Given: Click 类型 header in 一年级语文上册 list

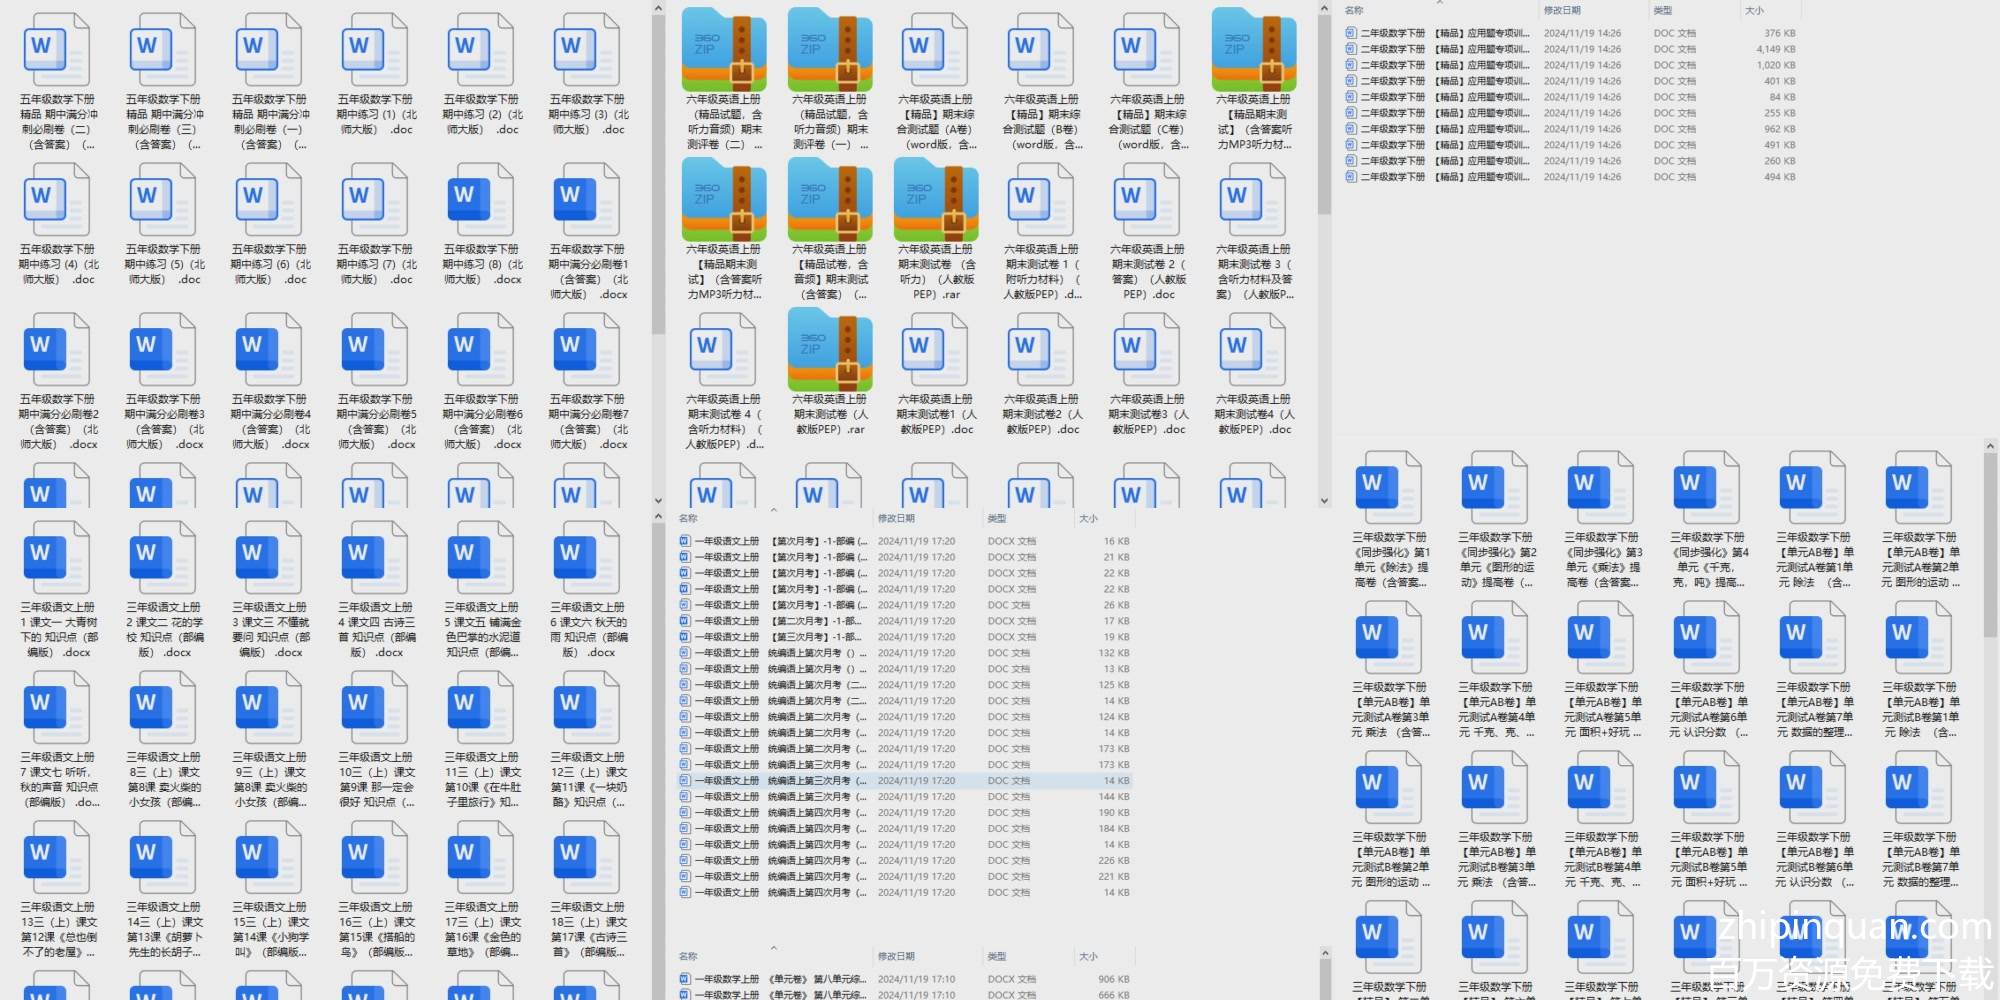Looking at the screenshot, I should (x=997, y=518).
